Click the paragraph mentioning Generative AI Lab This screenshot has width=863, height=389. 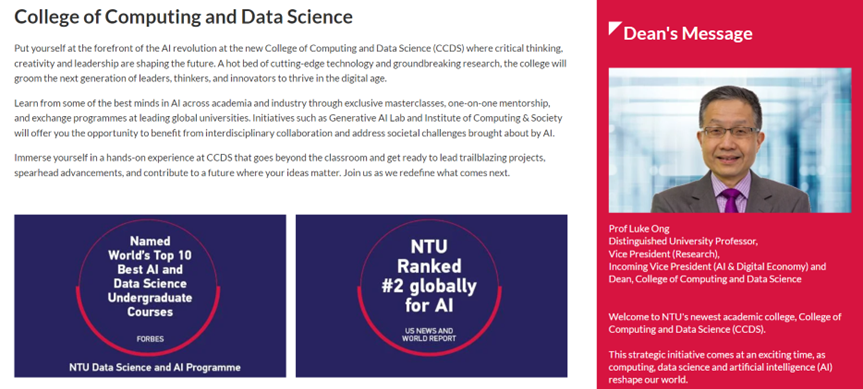tap(289, 118)
